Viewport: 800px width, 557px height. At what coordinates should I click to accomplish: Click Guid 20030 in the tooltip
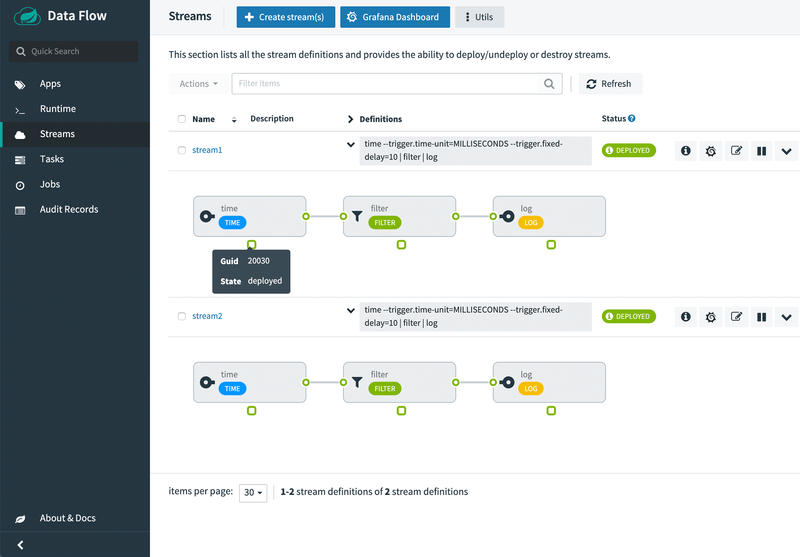click(245, 261)
